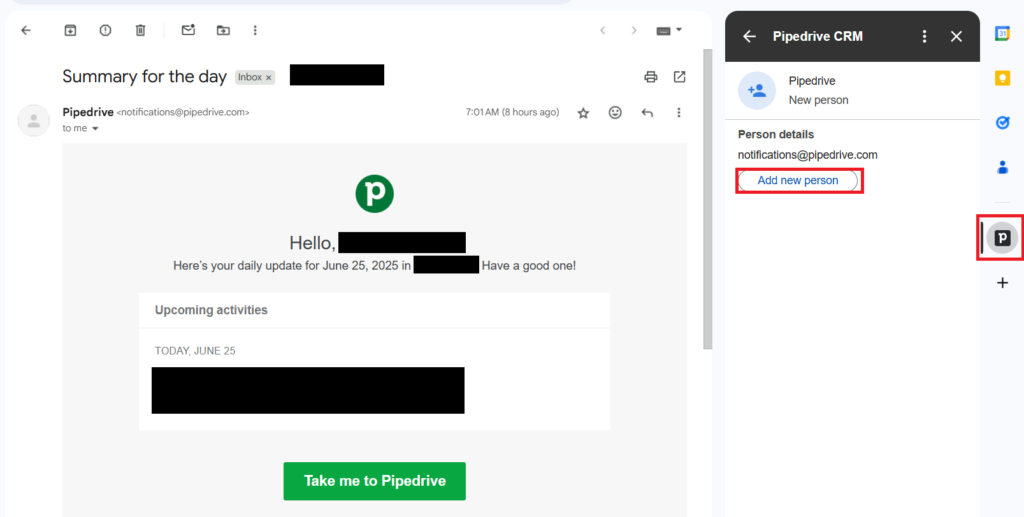Get add-ons plus icon
The height and width of the screenshot is (517, 1024).
1002,283
